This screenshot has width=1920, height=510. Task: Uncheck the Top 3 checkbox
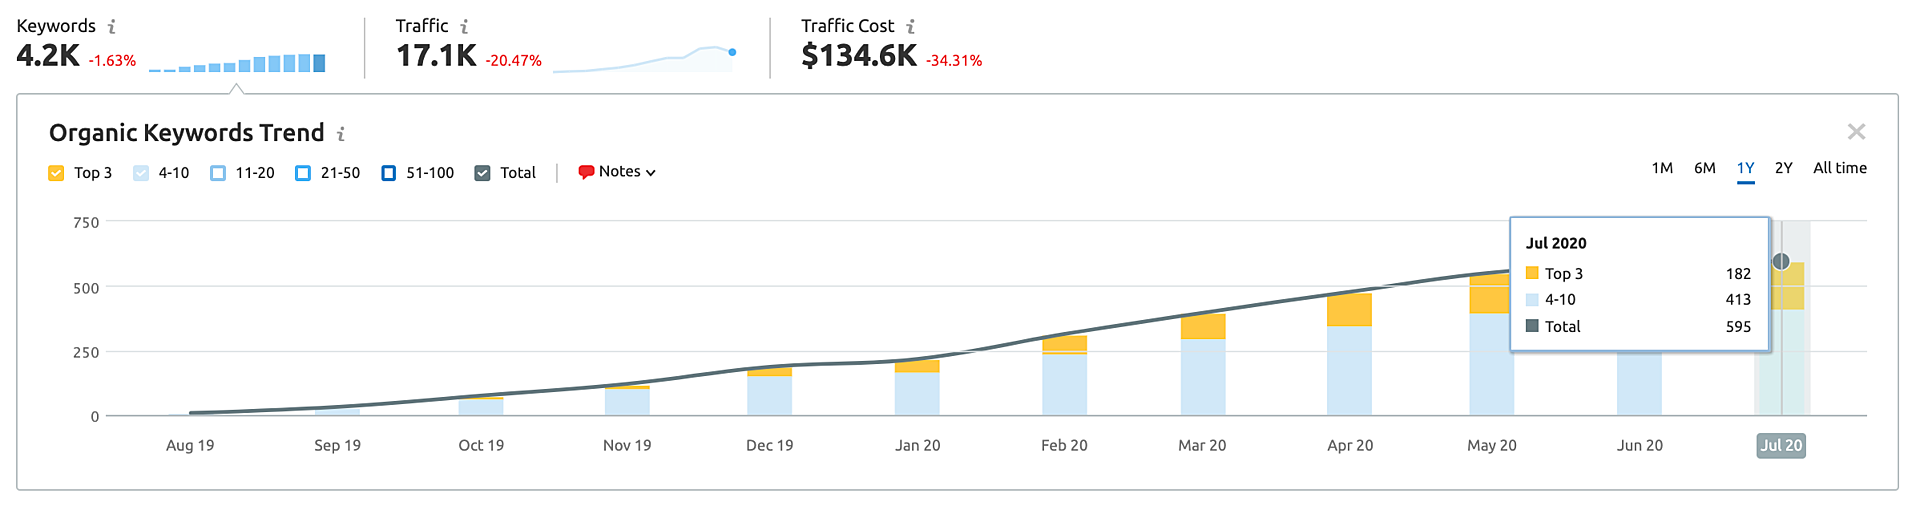[56, 173]
